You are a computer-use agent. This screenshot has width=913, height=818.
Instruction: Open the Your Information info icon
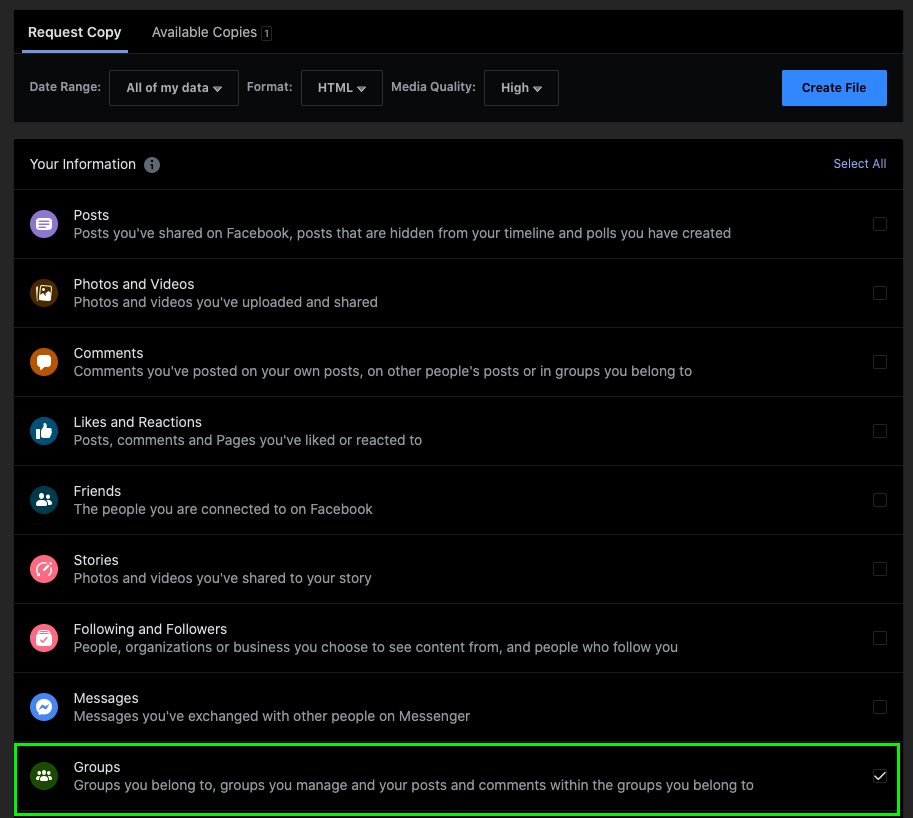pyautogui.click(x=152, y=165)
